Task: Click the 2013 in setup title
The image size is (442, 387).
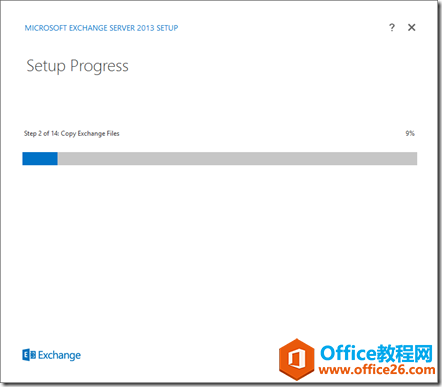Action: (145, 28)
